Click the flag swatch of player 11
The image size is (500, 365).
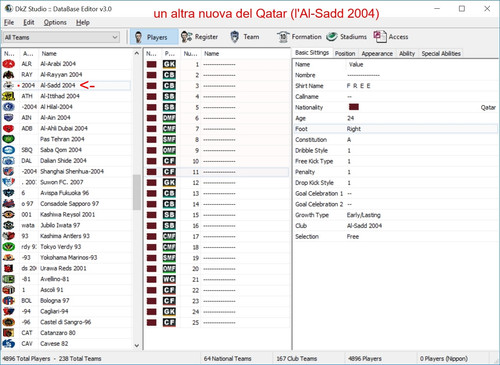151,172
